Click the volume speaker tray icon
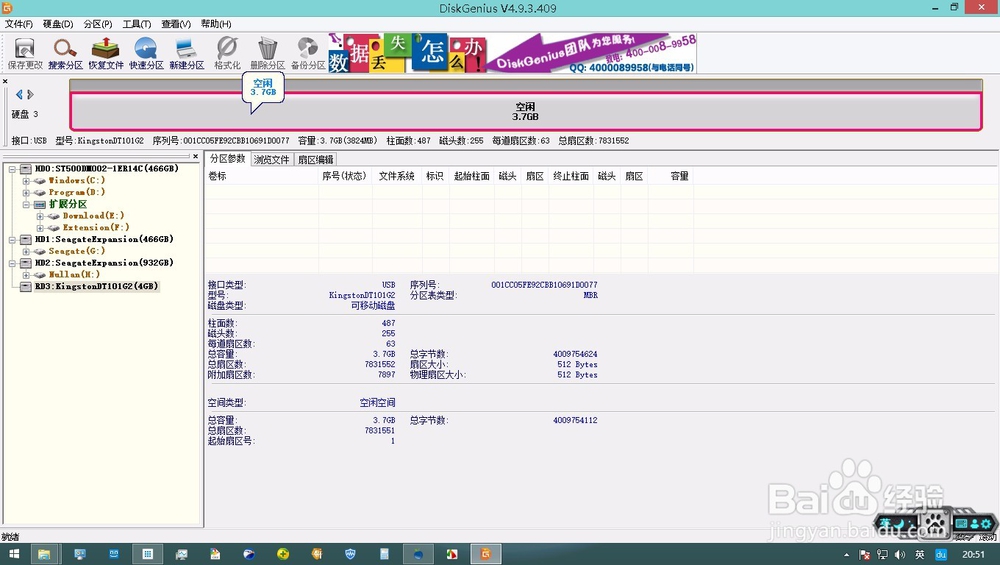The height and width of the screenshot is (565, 1000). pyautogui.click(x=900, y=555)
